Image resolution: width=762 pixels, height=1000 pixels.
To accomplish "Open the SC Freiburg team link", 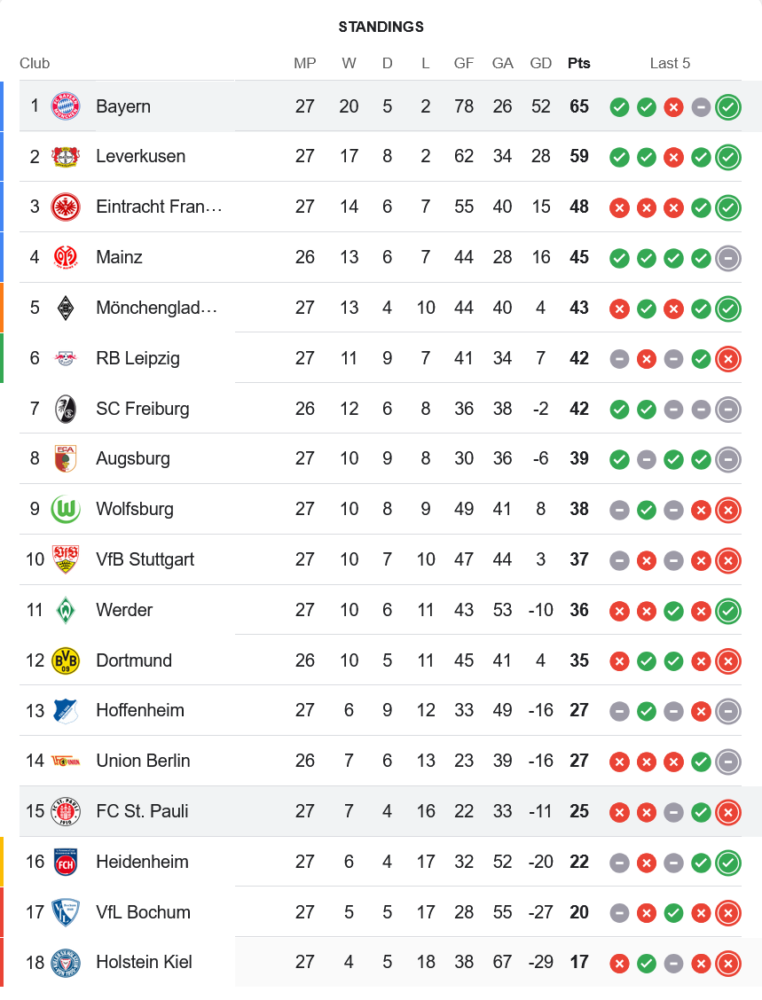I will tap(142, 408).
